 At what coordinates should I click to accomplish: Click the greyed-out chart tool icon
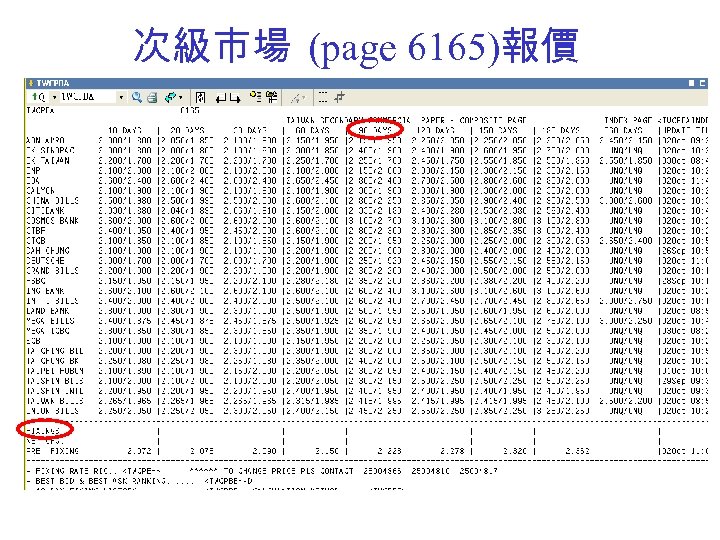click(x=298, y=98)
